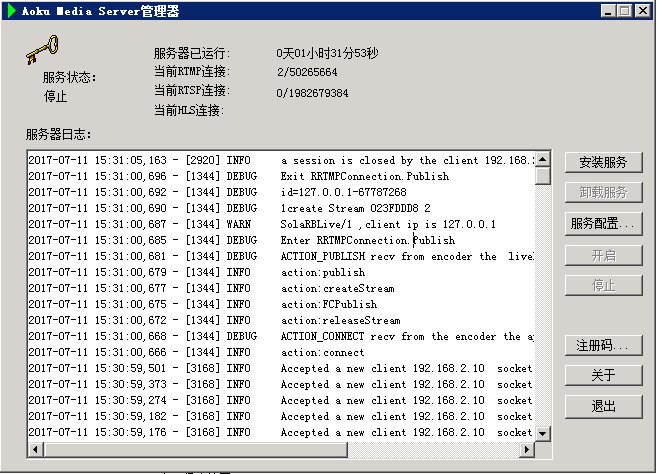Select log line 'ACTION_PUBLISH recv from encoder'
Screen dimensions: 658x474
coord(281,256)
